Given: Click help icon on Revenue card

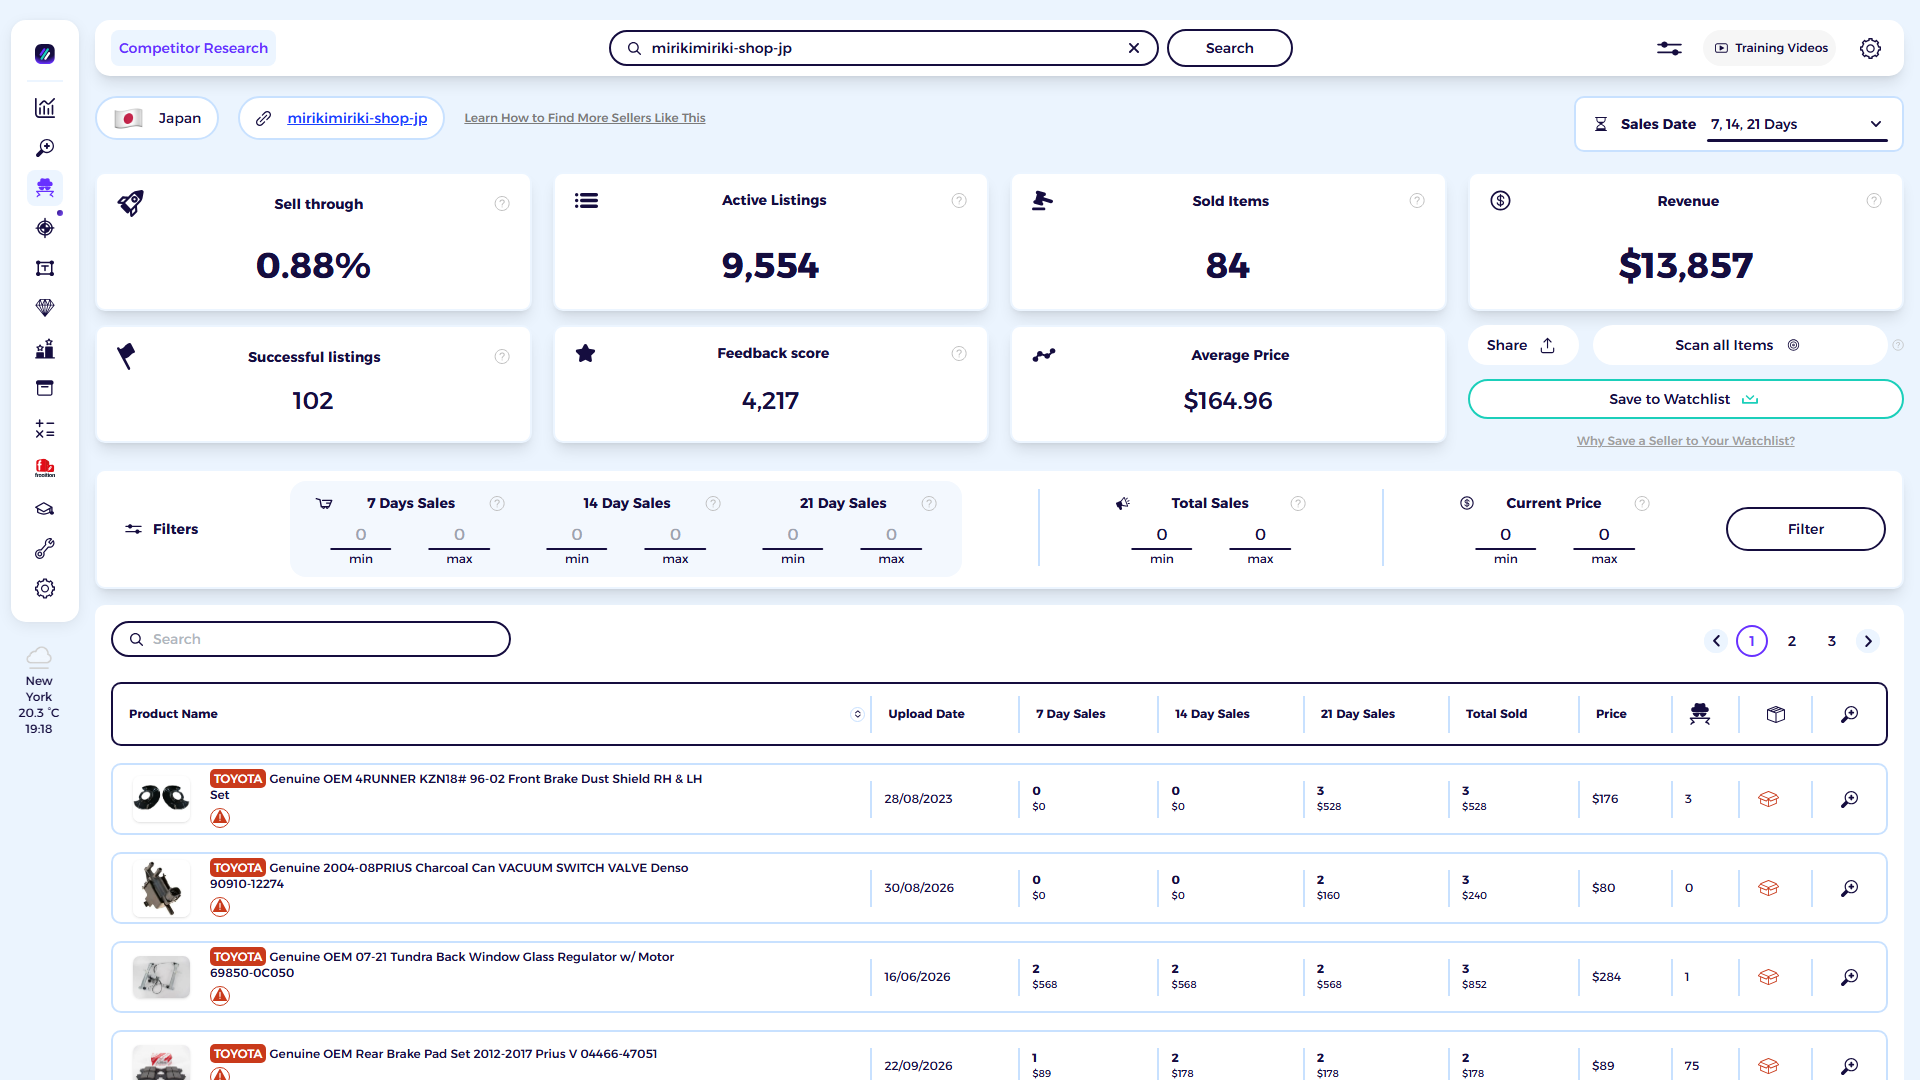Looking at the screenshot, I should 1874,201.
